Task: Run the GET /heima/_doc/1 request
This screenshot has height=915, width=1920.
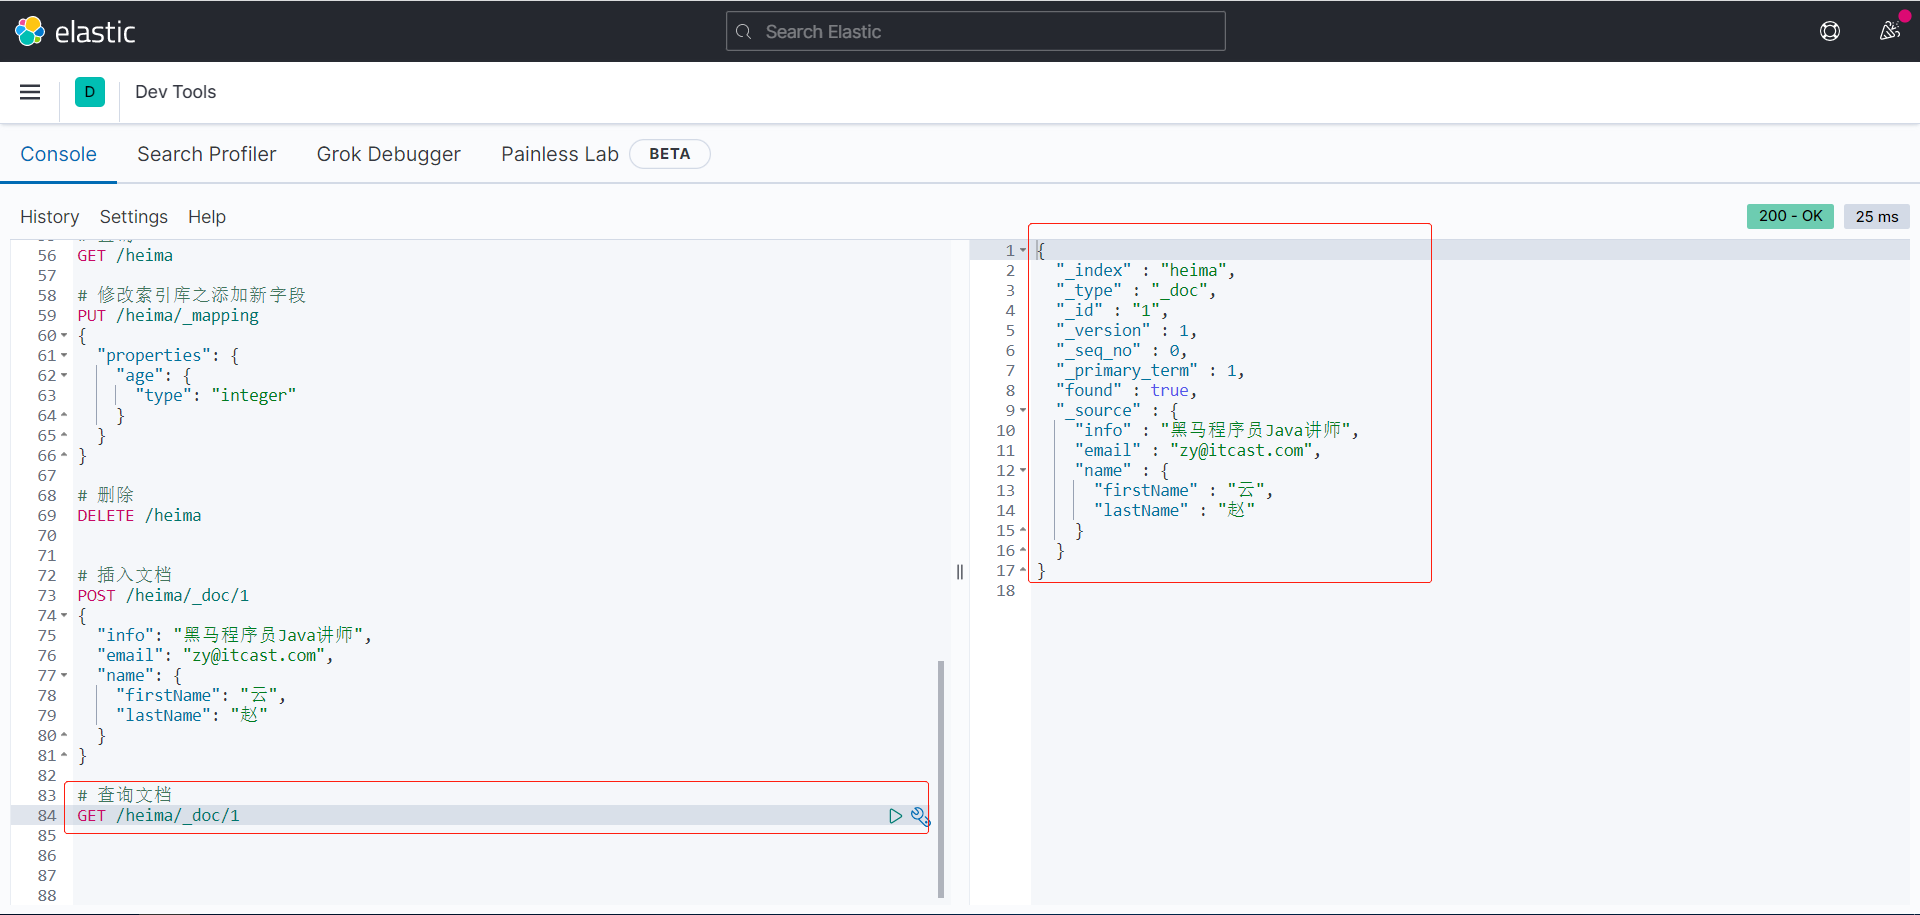Action: pos(895,816)
